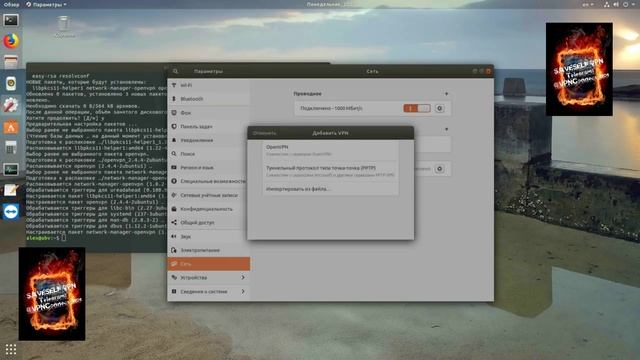Select Bluetooth in the settings sidebar

(x=209, y=99)
